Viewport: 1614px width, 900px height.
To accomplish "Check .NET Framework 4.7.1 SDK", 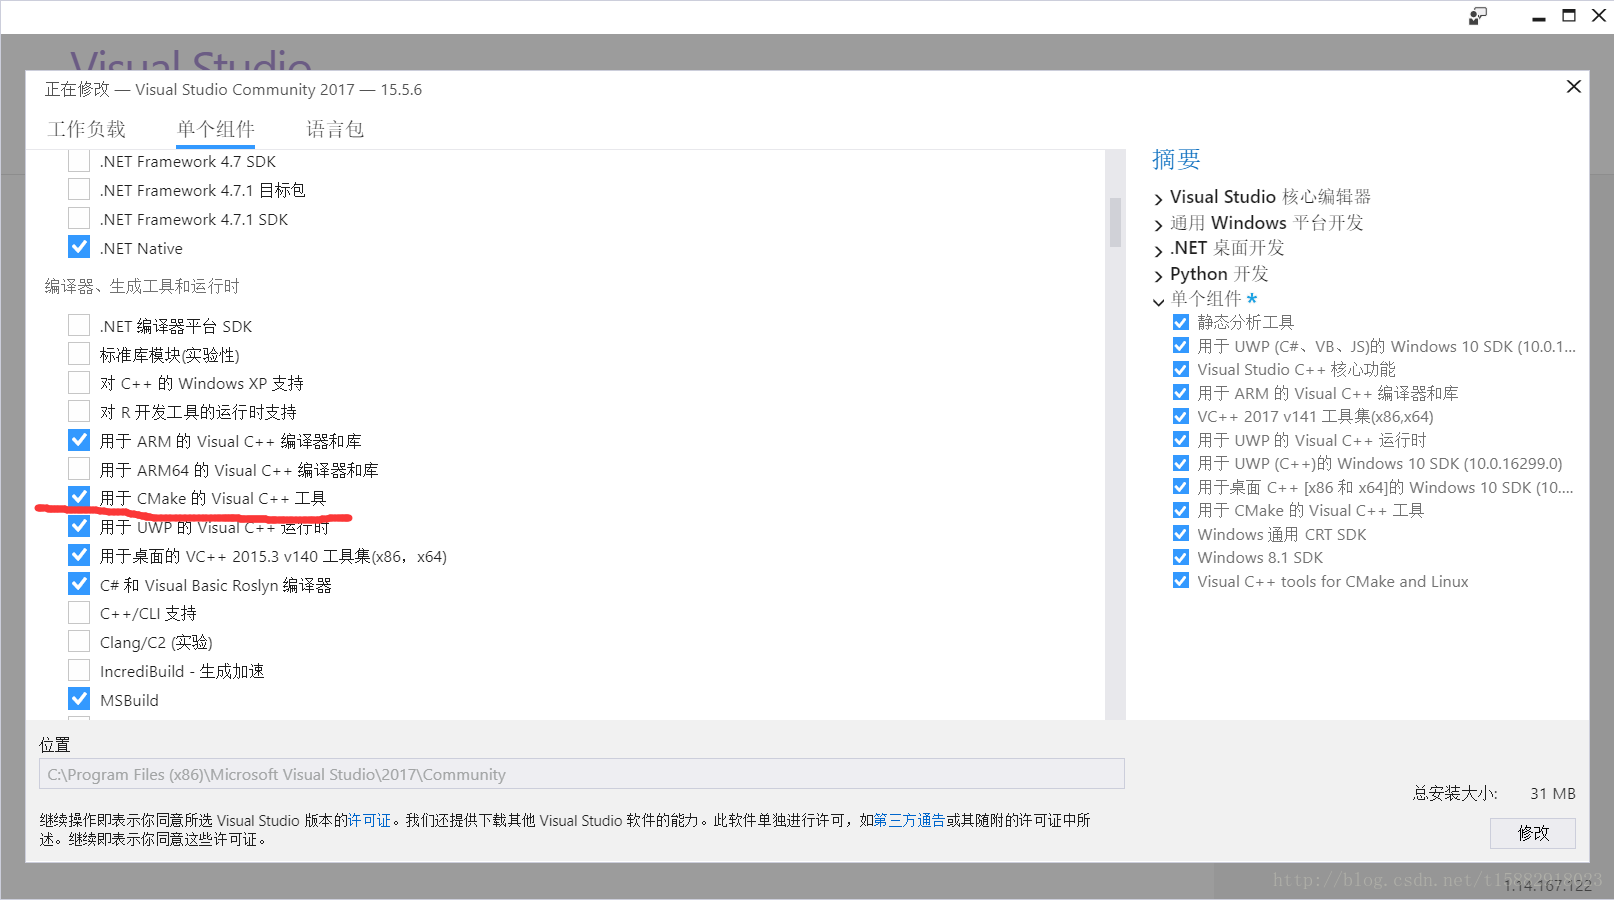I will point(79,218).
